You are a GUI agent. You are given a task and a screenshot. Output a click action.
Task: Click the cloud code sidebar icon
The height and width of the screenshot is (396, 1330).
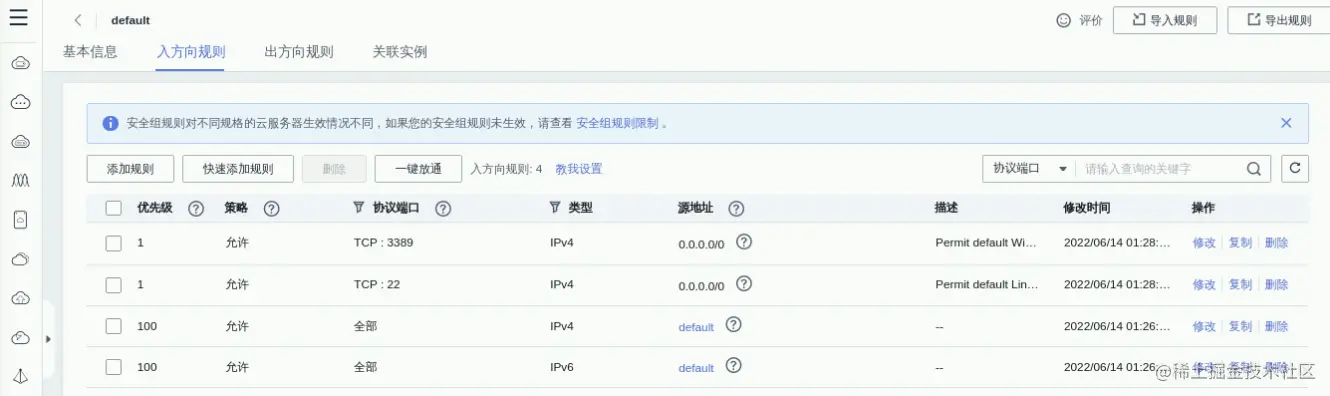tap(20, 298)
